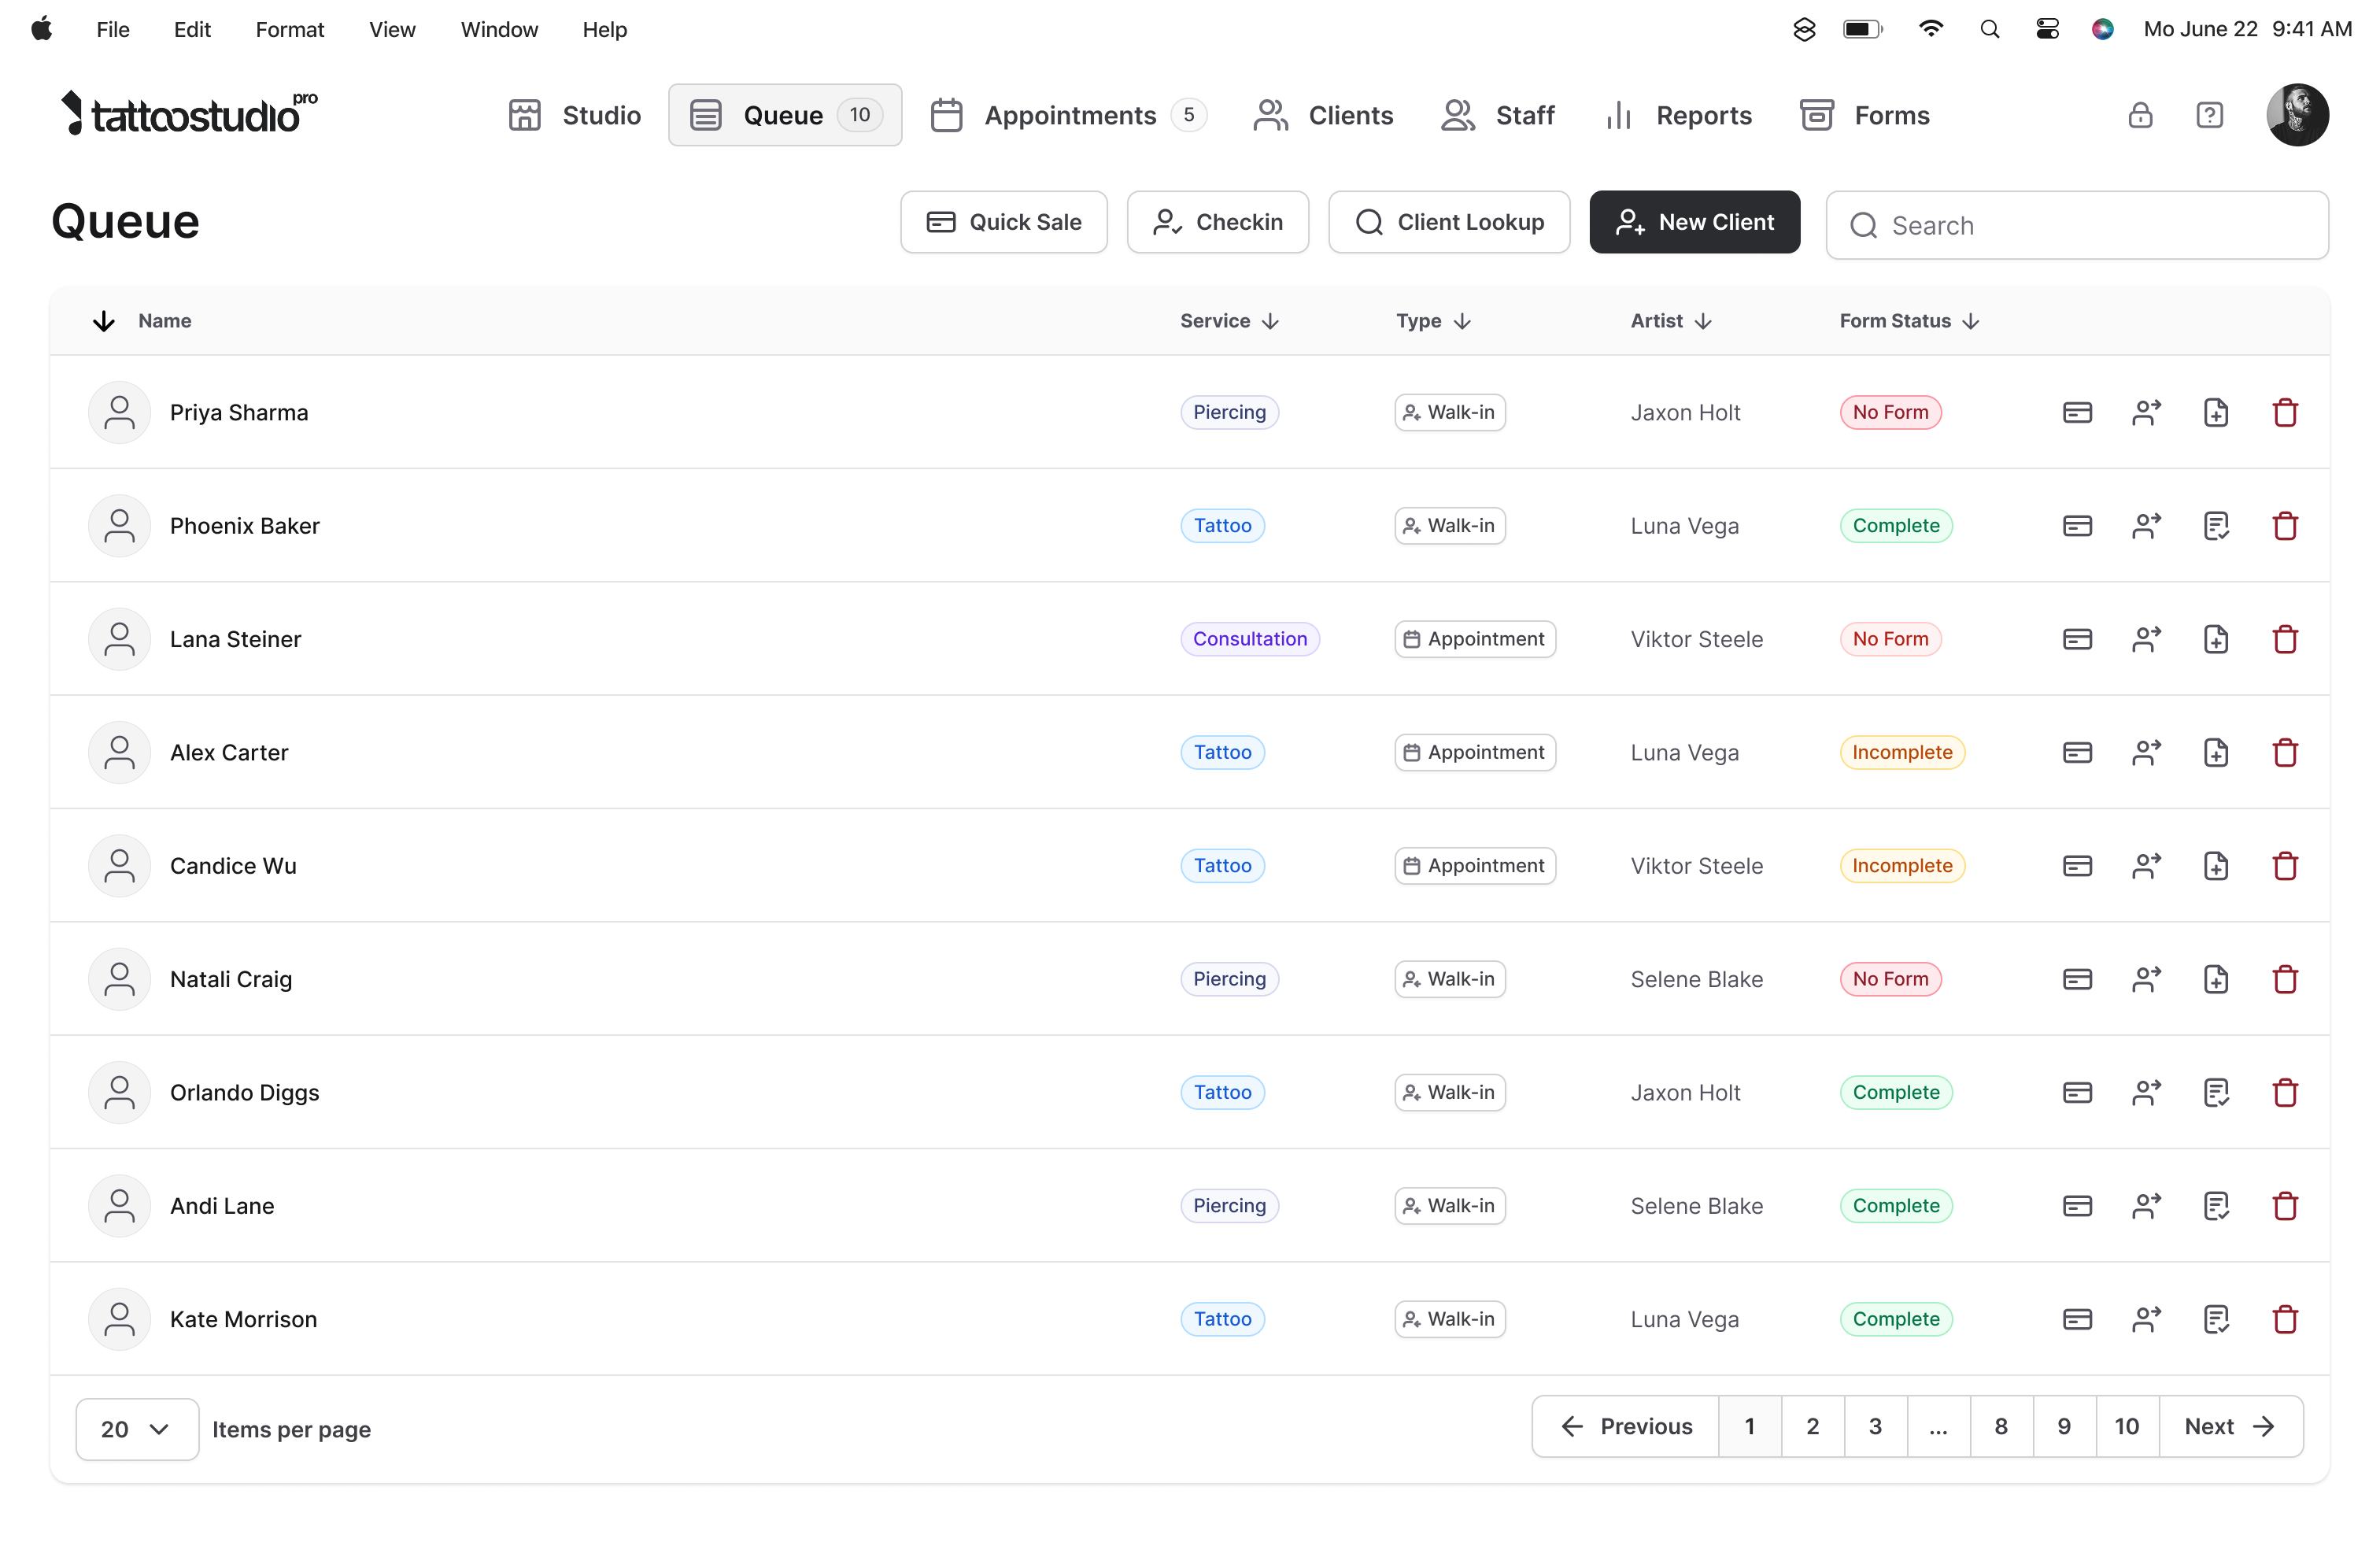
Task: Open the Clients tab
Action: tap(1322, 115)
